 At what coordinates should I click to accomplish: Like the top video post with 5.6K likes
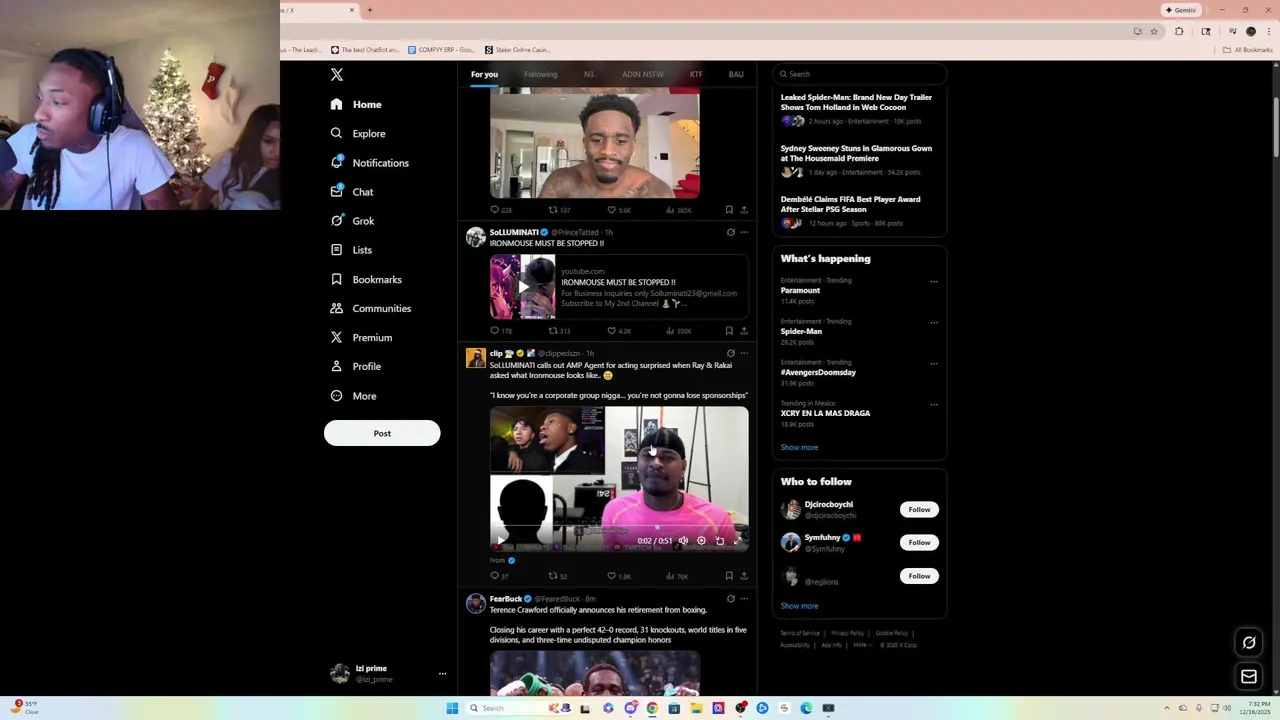(x=620, y=210)
